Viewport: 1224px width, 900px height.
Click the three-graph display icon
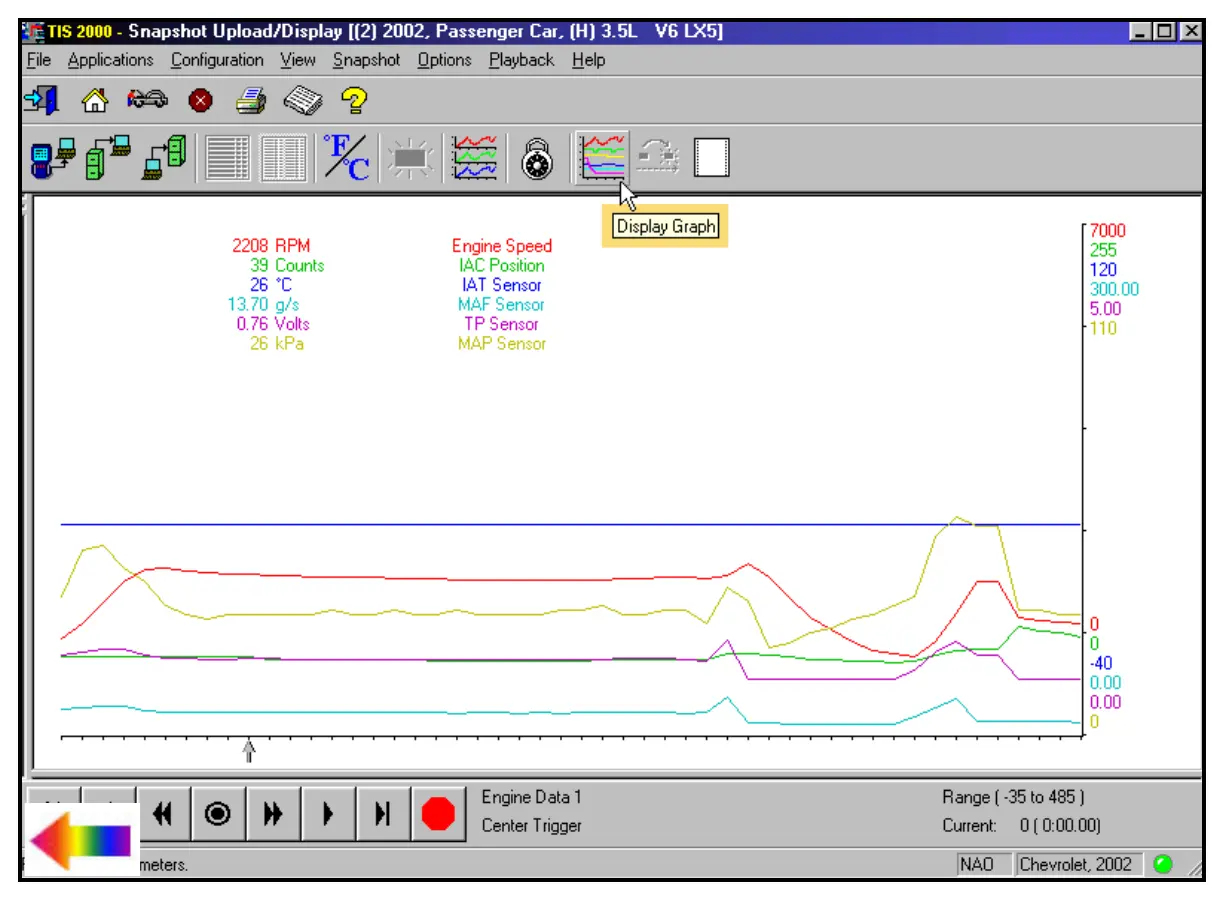pyautogui.click(x=474, y=157)
